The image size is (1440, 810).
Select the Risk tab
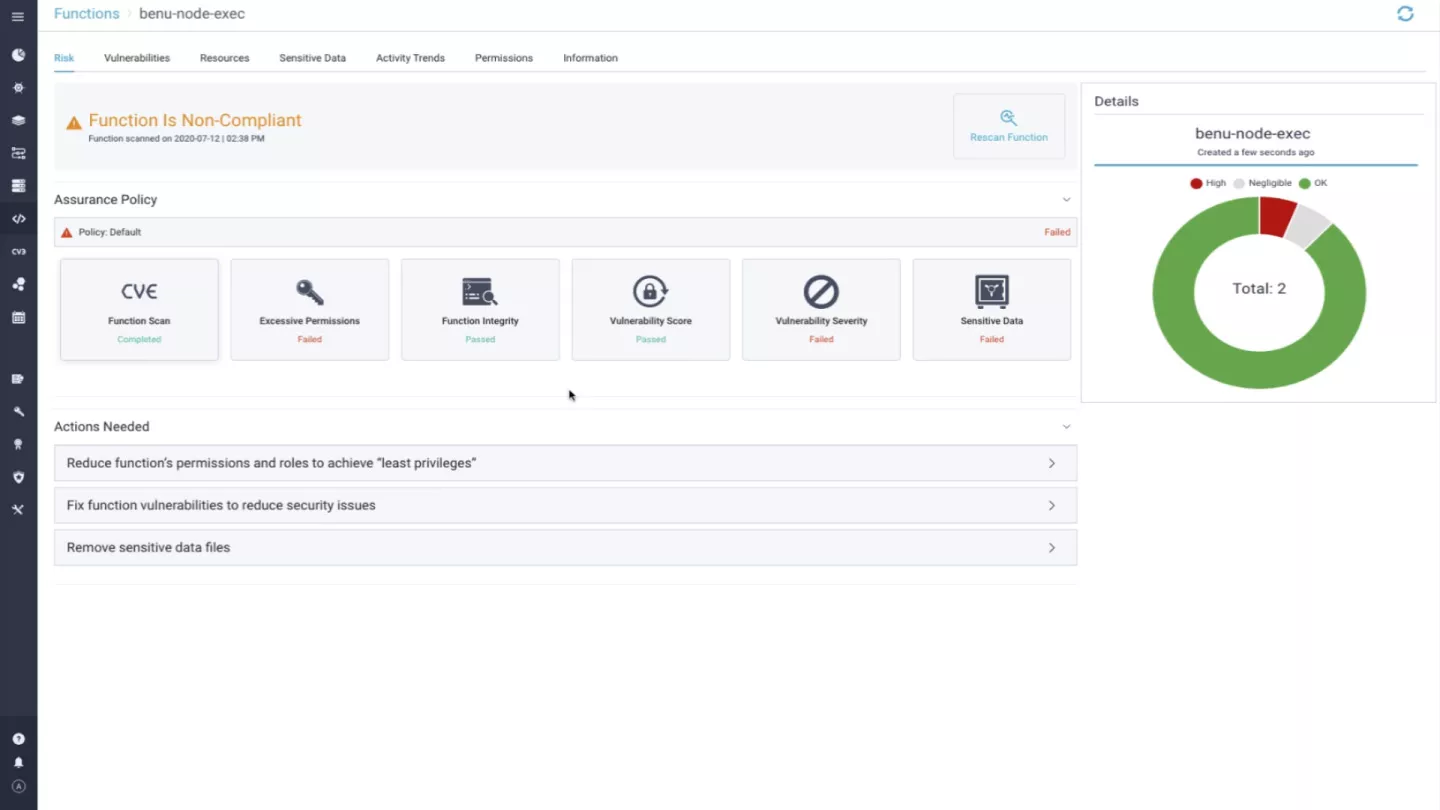tap(64, 58)
